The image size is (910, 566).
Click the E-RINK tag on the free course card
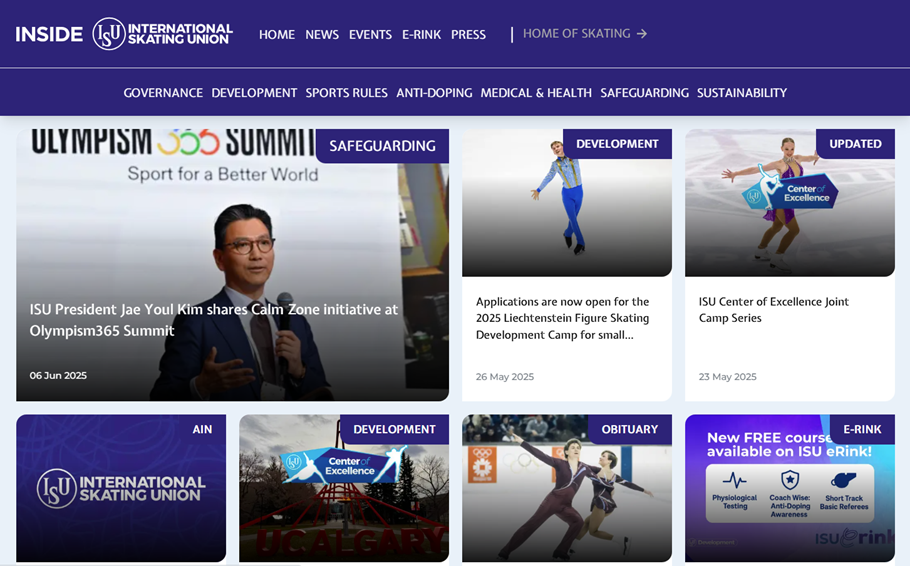point(862,430)
